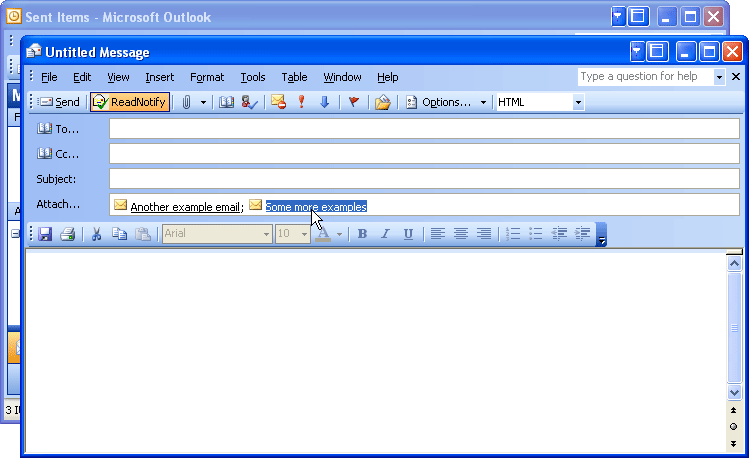
Task: Click the Send button
Action: (59, 102)
